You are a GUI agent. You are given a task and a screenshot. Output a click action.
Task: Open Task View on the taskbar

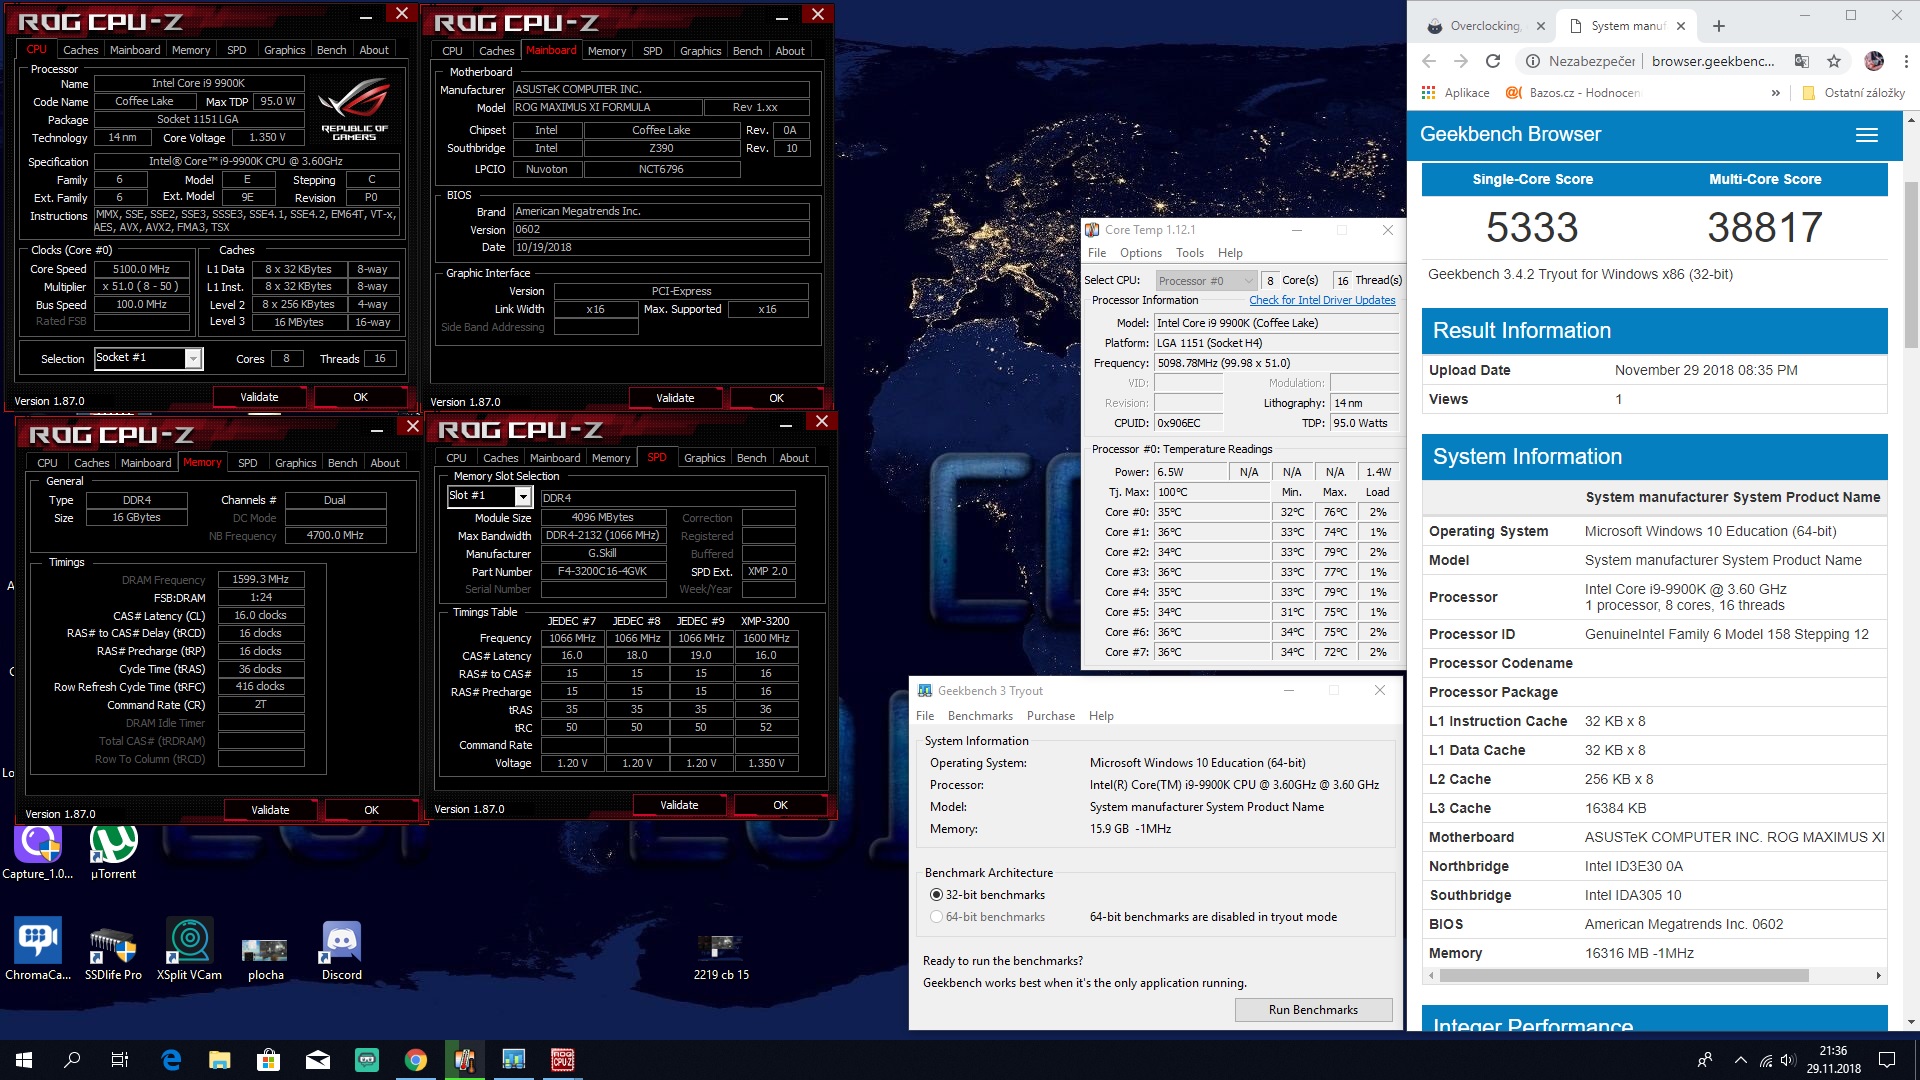(119, 1060)
